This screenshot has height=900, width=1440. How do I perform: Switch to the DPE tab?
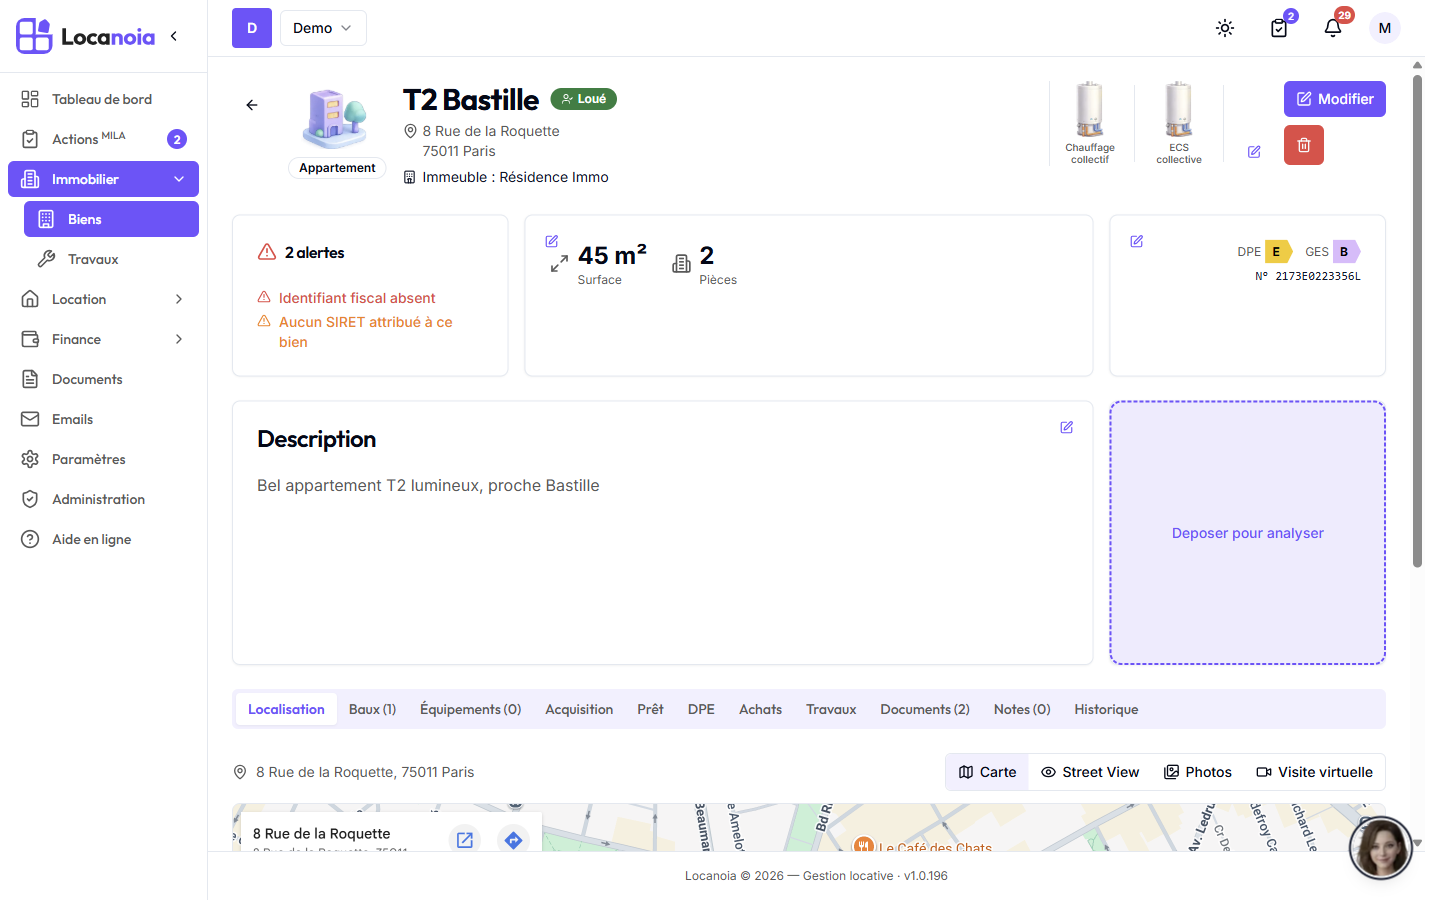coord(701,709)
